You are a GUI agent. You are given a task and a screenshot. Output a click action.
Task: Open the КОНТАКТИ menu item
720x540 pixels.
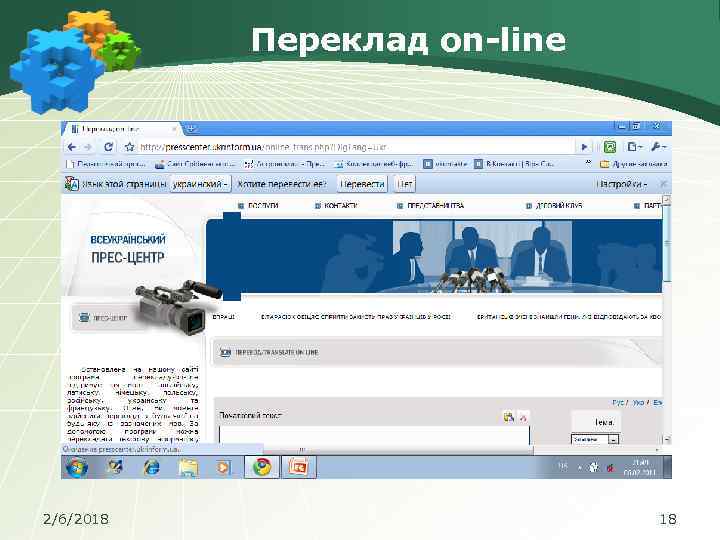[336, 206]
